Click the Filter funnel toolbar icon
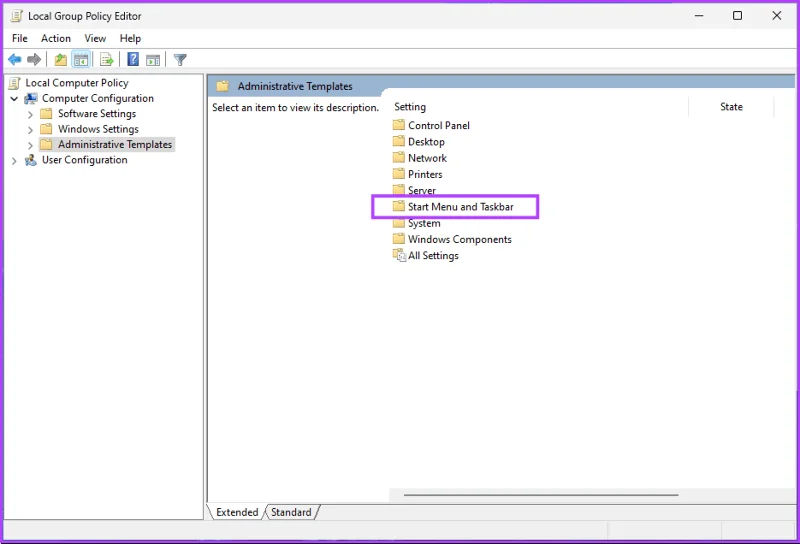 [180, 60]
